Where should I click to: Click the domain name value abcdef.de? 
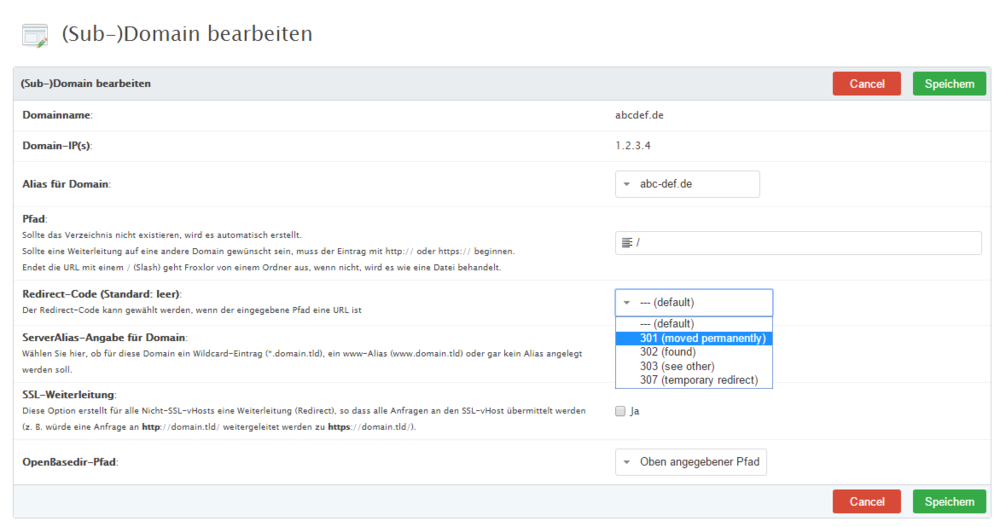[639, 115]
